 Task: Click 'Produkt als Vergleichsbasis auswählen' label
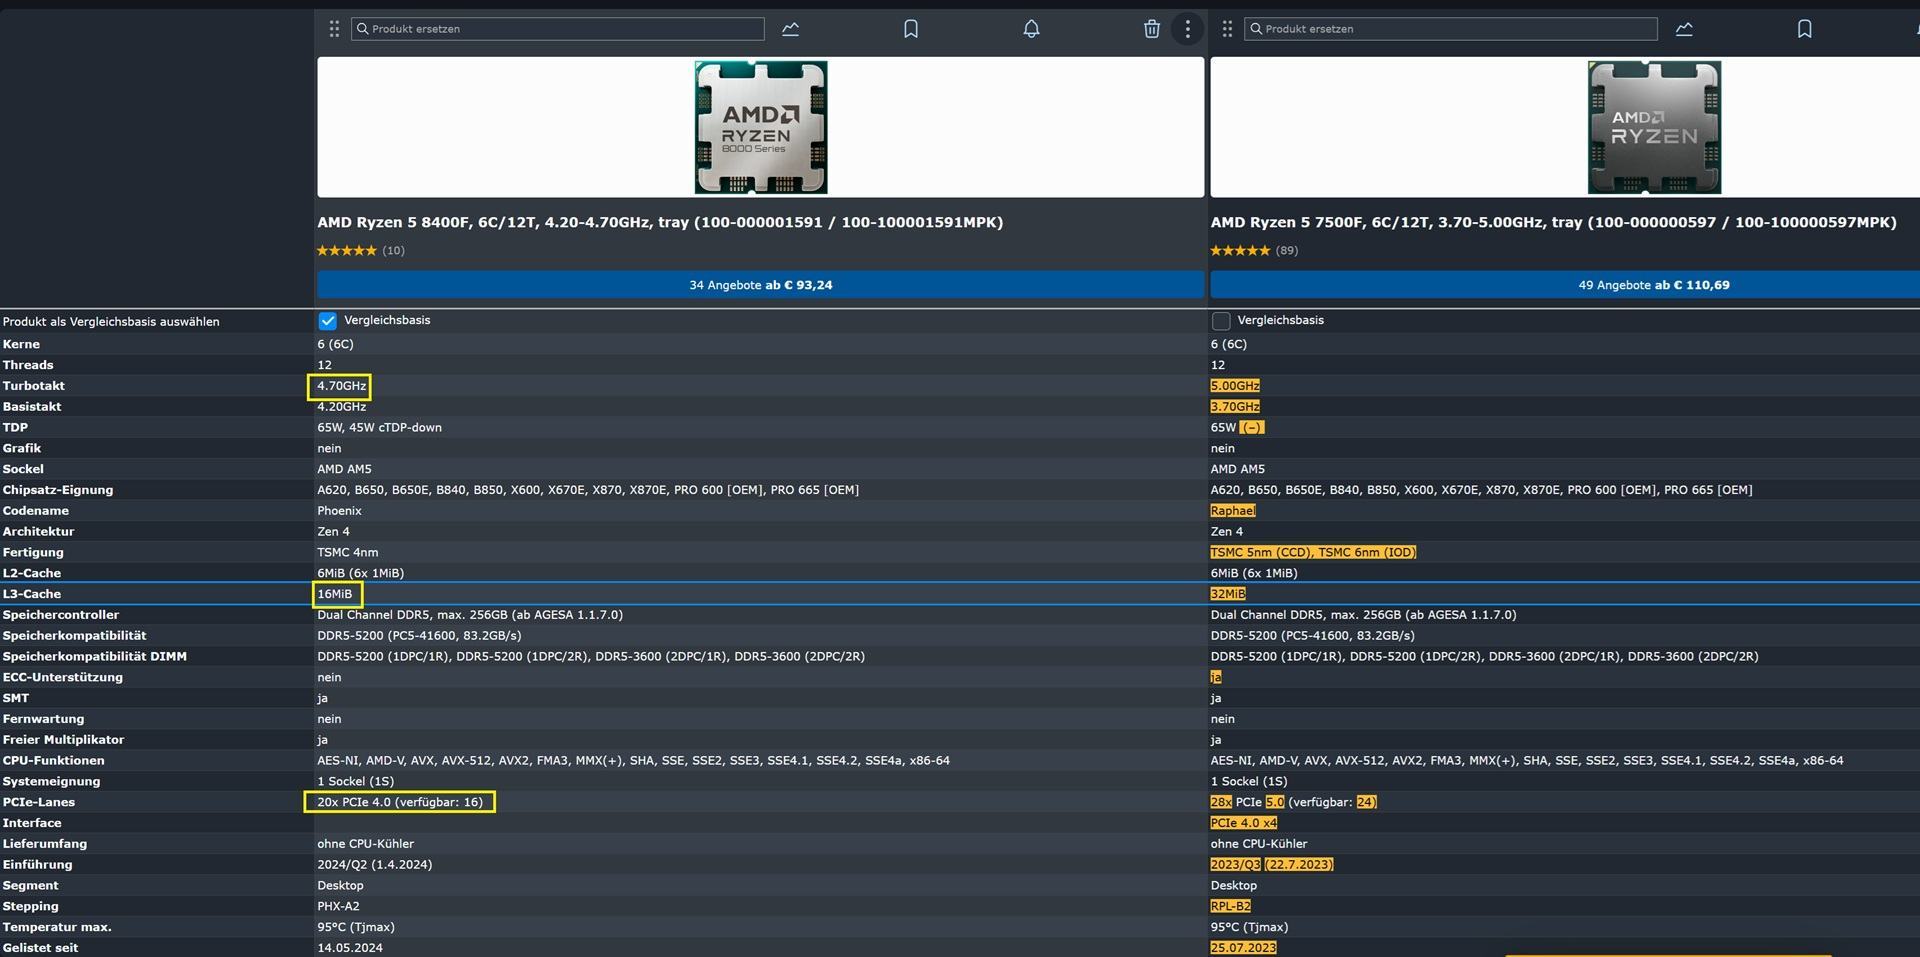point(111,321)
